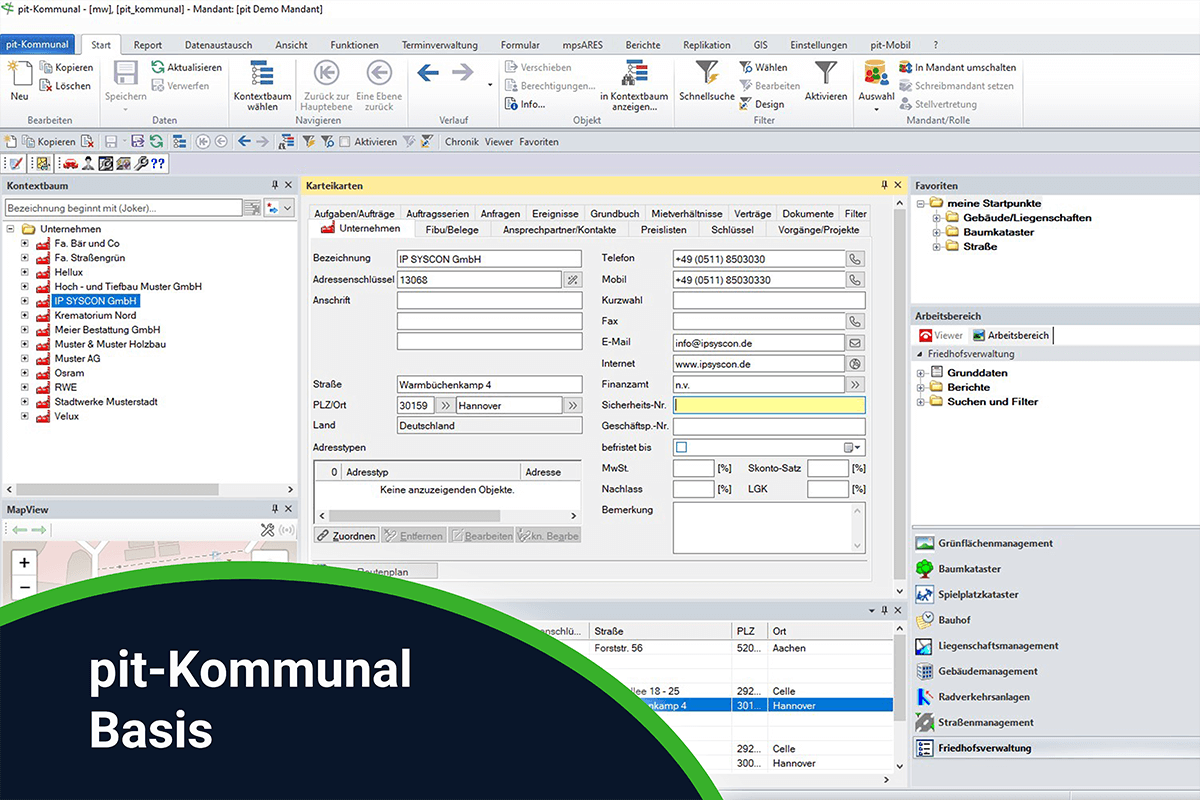Viewport: 1200px width, 800px height.
Task: Zoom in on the MapView map
Action: 25,563
